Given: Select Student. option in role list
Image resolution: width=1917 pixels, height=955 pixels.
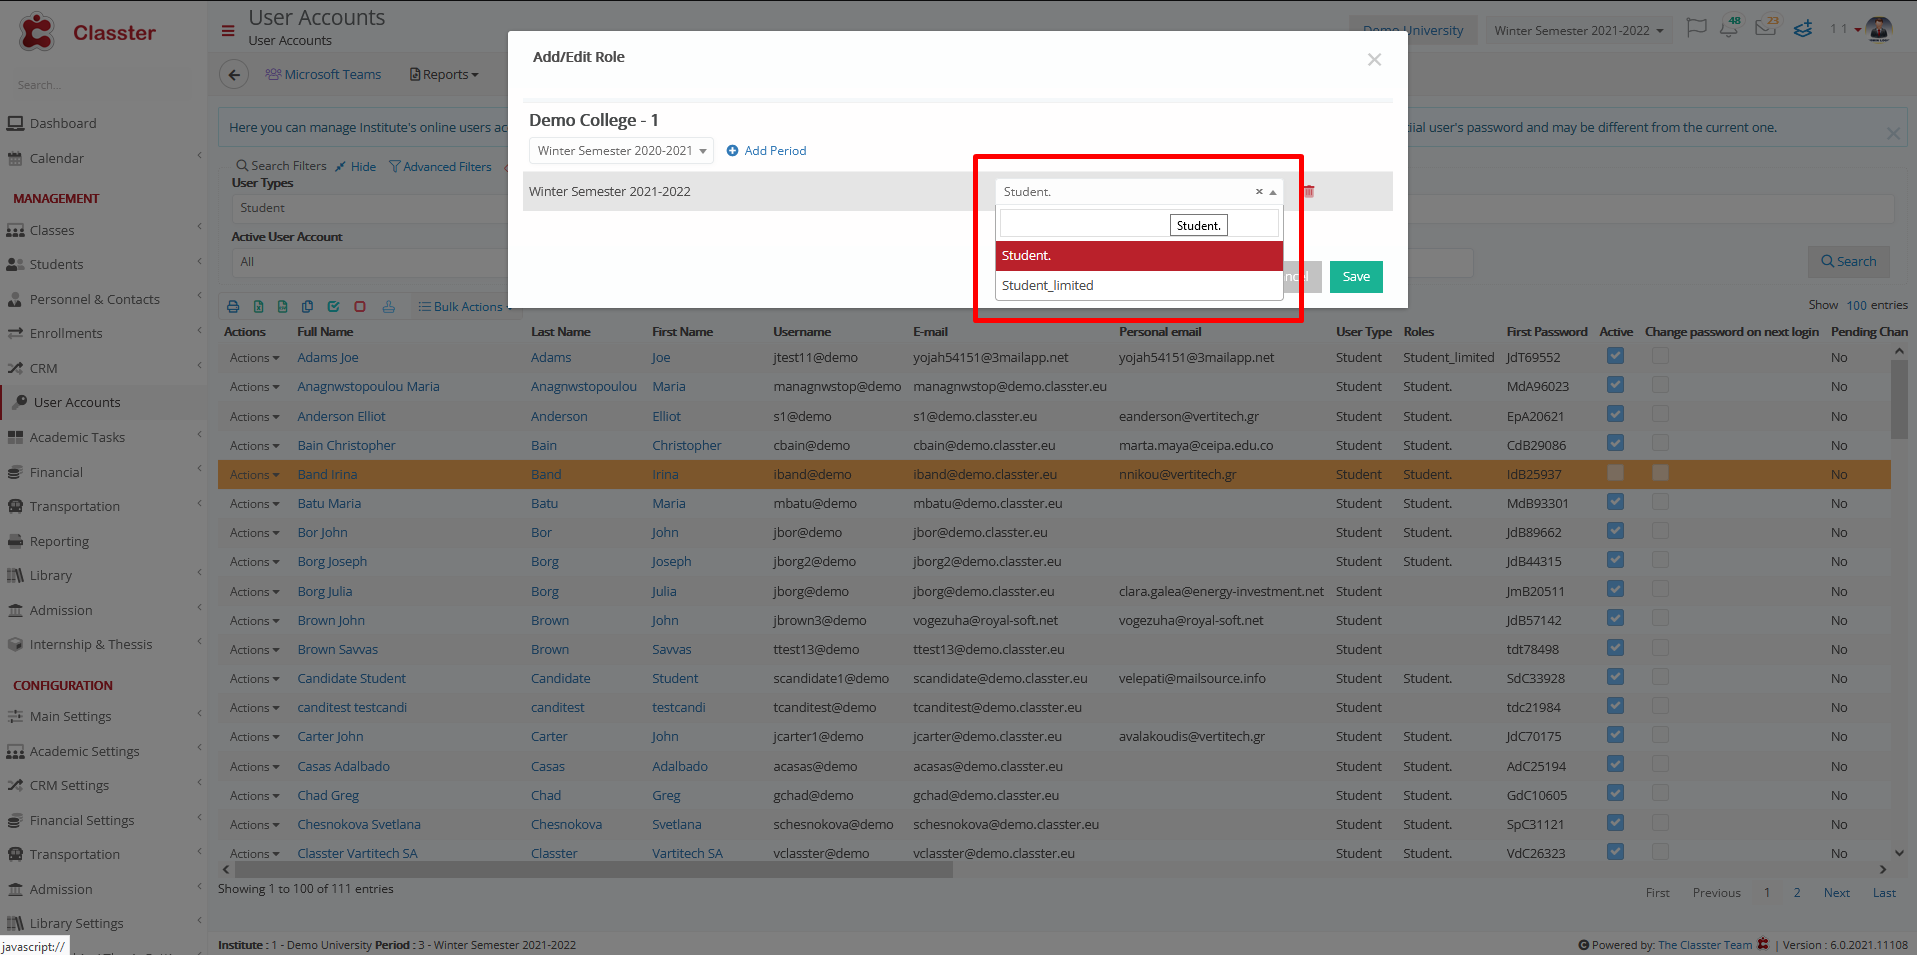Looking at the screenshot, I should tap(1139, 256).
